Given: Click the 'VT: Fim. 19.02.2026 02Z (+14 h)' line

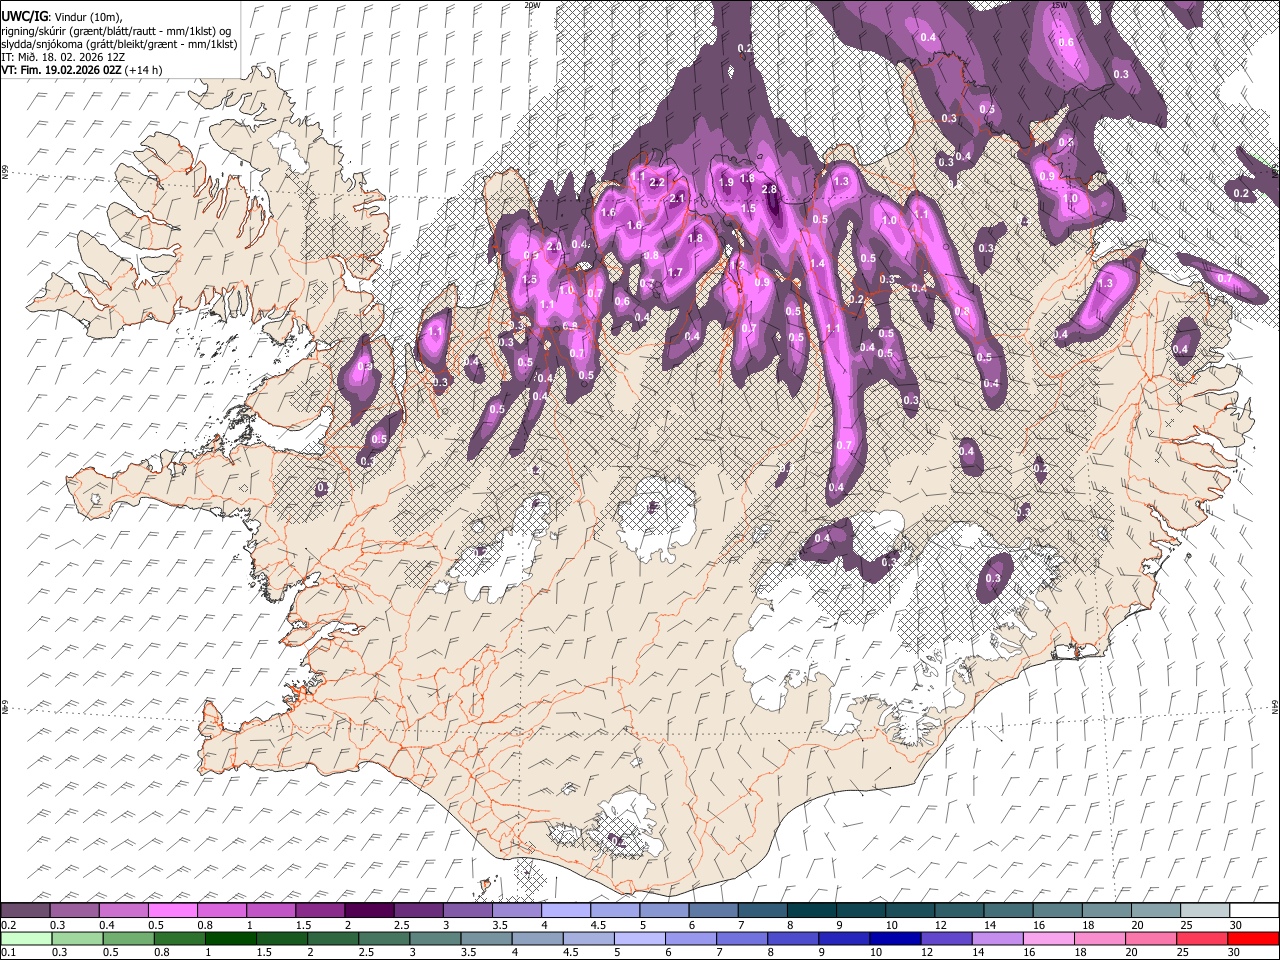Looking at the screenshot, I should 81,70.
